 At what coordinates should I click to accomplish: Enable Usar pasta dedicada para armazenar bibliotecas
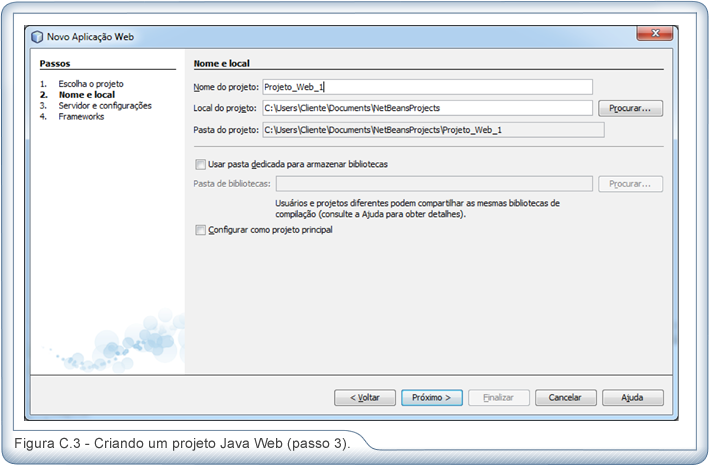pyautogui.click(x=200, y=164)
